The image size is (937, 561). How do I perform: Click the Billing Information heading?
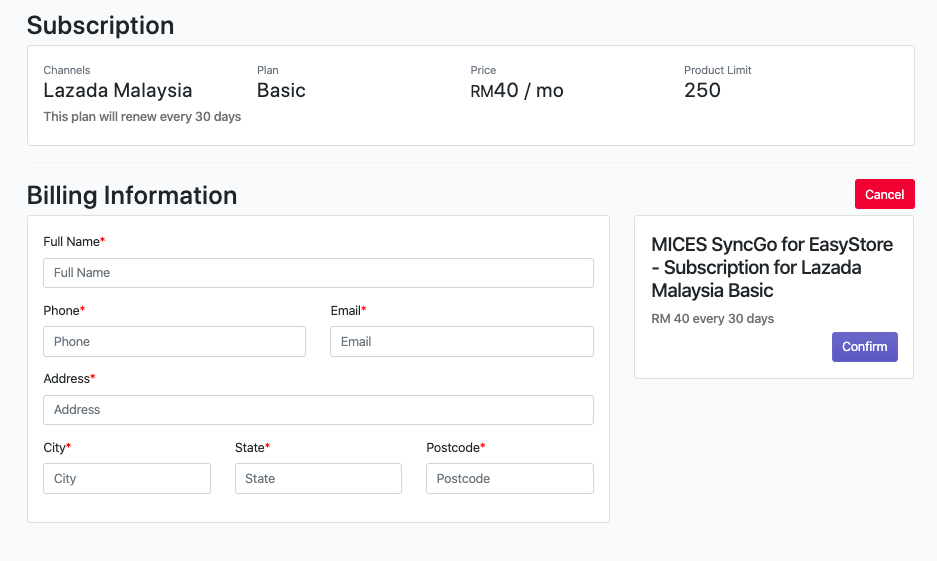(x=132, y=195)
